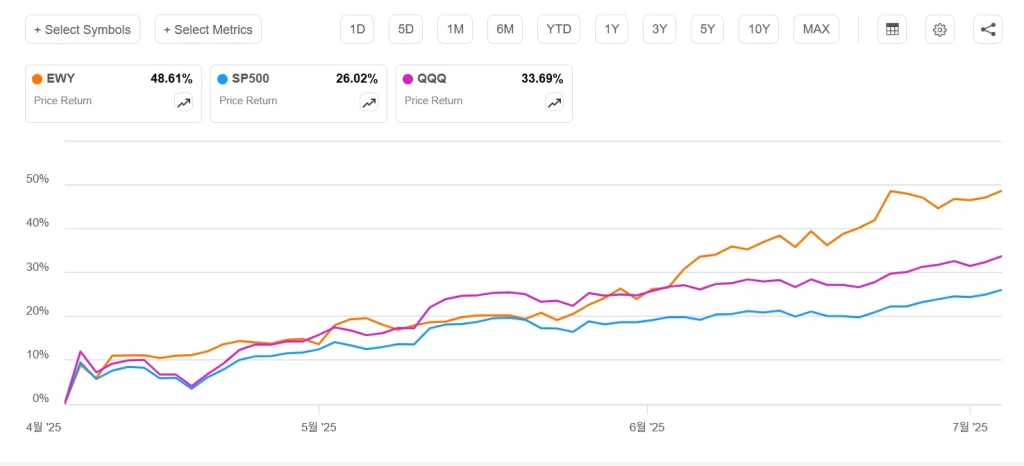Viewport: 1024px width, 466px height.
Task: Open the data table view icon
Action: coord(891,29)
